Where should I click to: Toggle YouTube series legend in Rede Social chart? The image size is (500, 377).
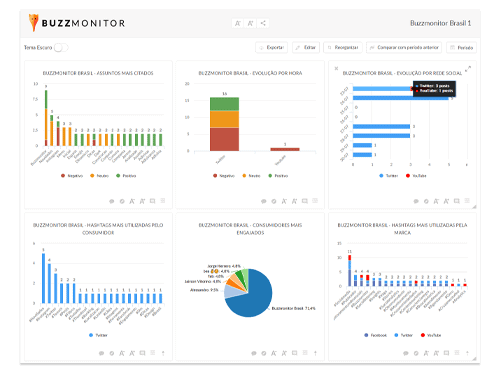click(x=416, y=176)
